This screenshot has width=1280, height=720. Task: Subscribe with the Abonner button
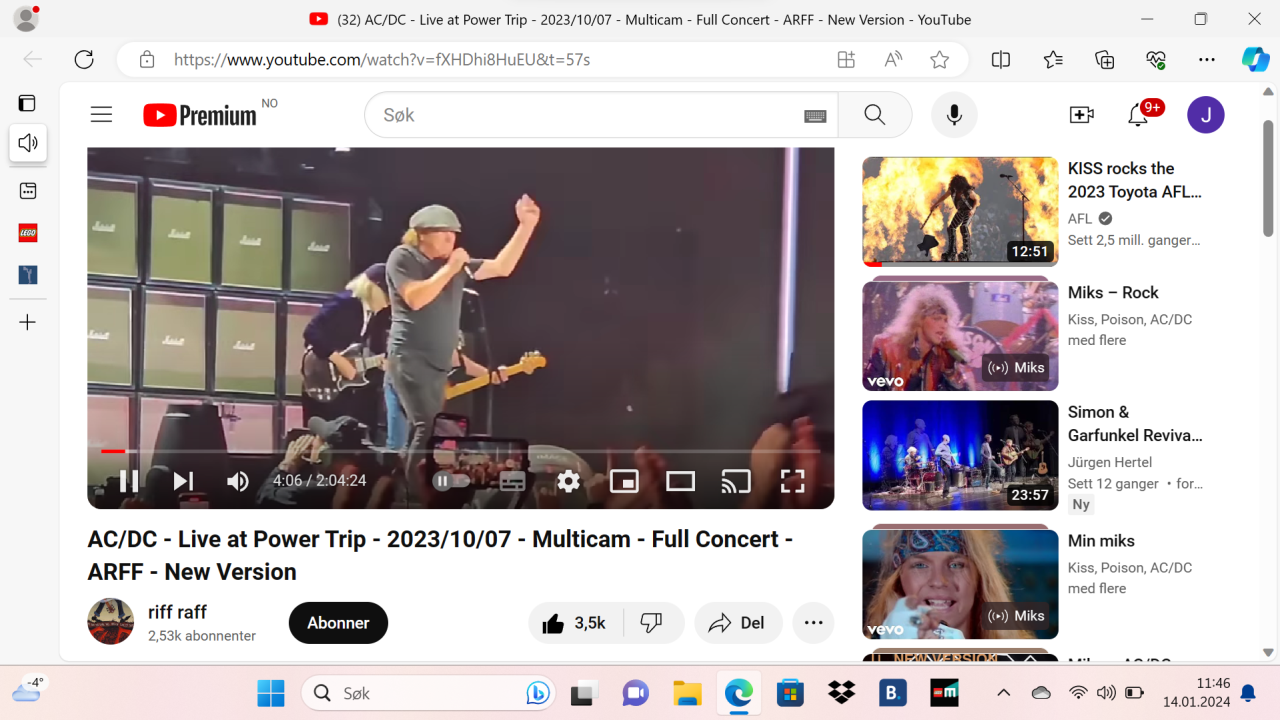point(338,623)
